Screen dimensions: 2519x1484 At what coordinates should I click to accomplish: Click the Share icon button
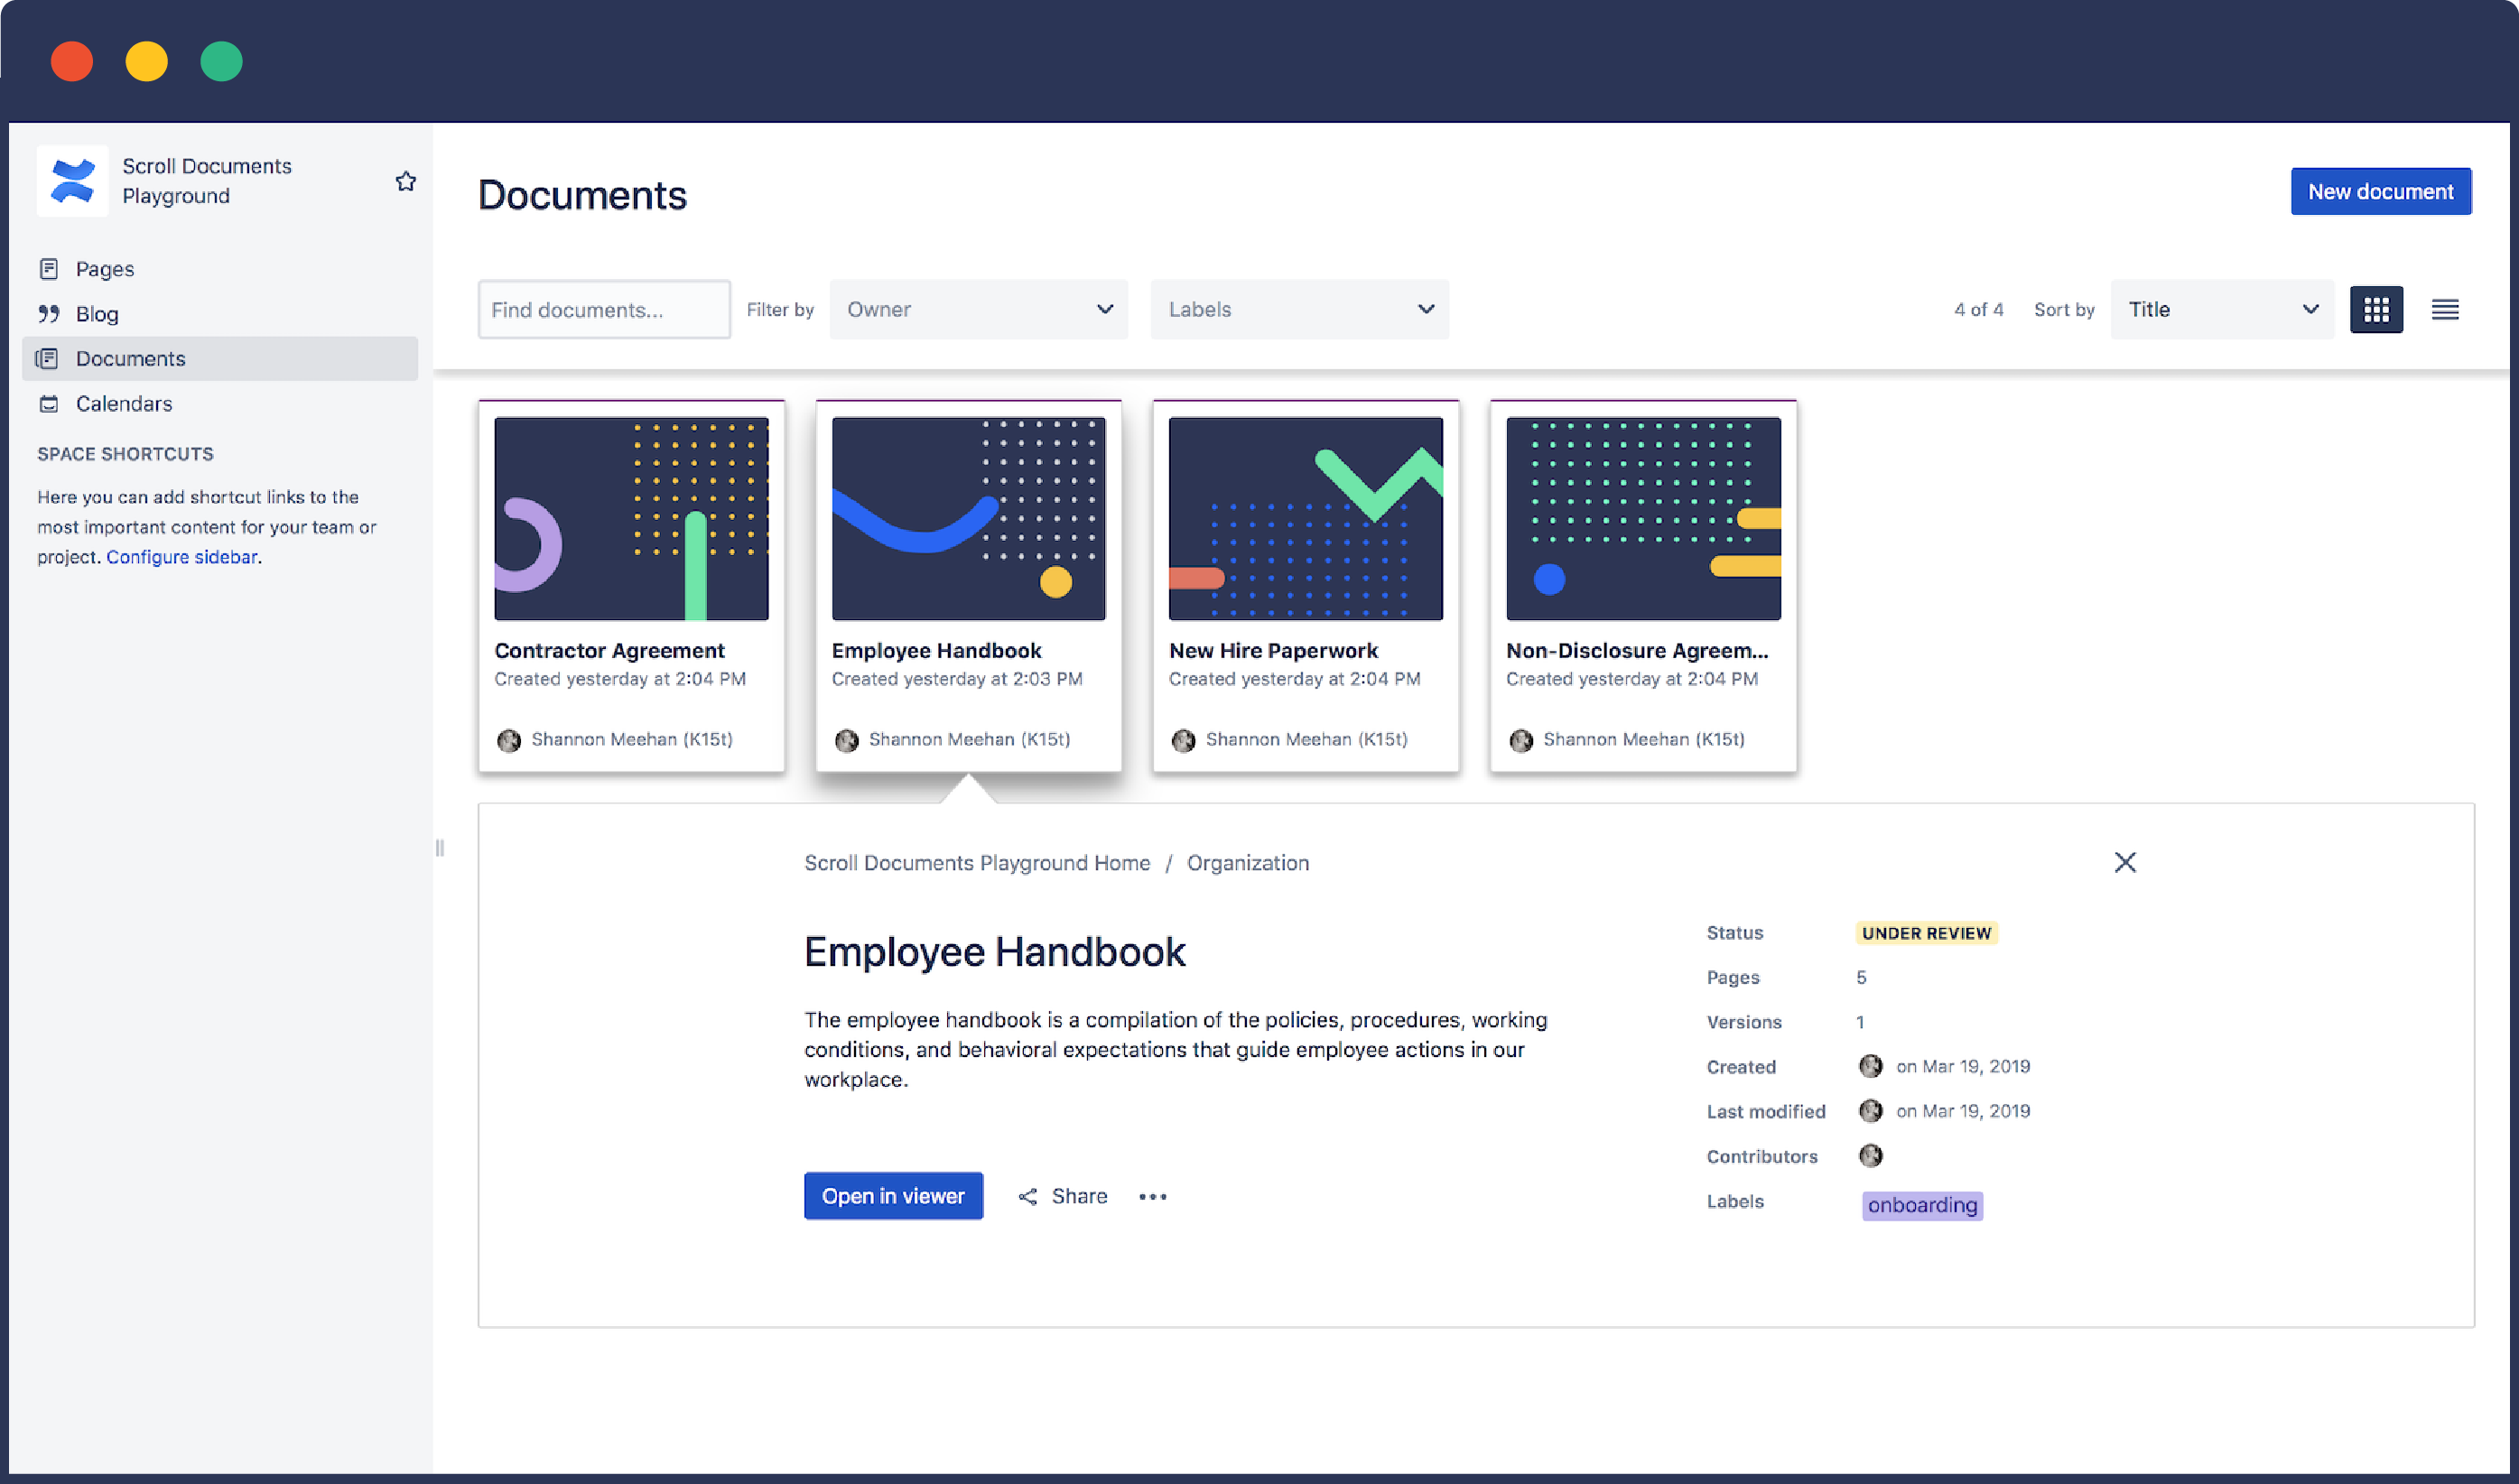click(x=1028, y=1196)
